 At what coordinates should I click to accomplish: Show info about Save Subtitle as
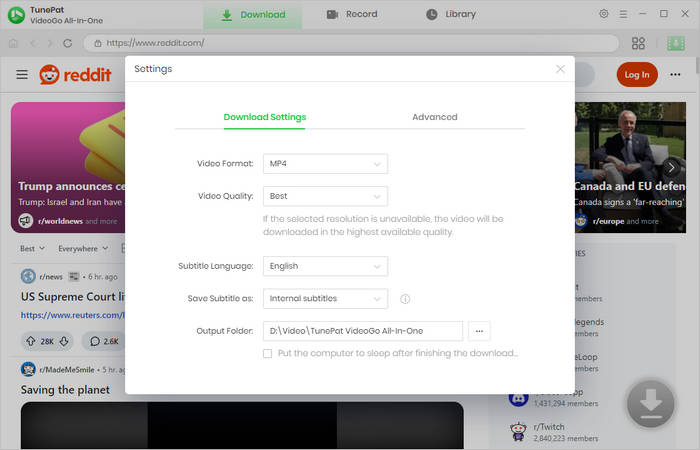(405, 299)
